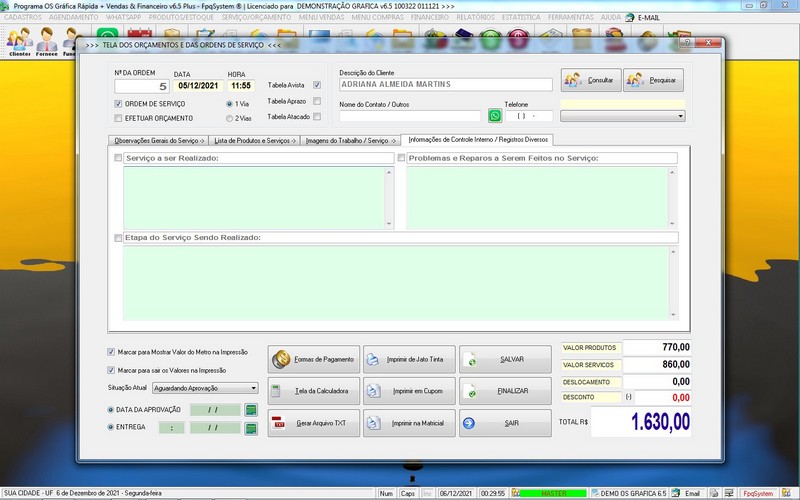The height and width of the screenshot is (500, 800).
Task: Switch to Observações Gerais do Serviço tab
Action: (x=159, y=140)
